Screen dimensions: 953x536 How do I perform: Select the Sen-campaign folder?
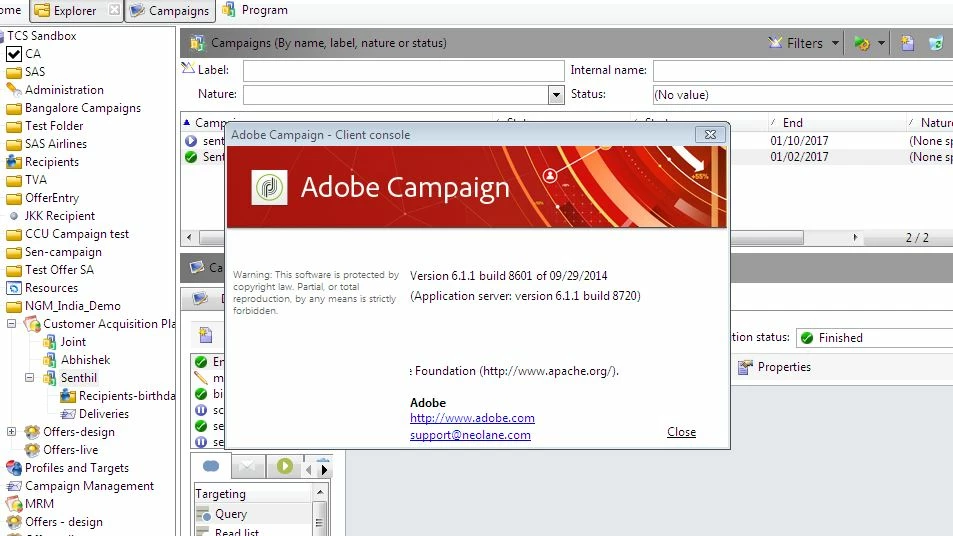[63, 252]
